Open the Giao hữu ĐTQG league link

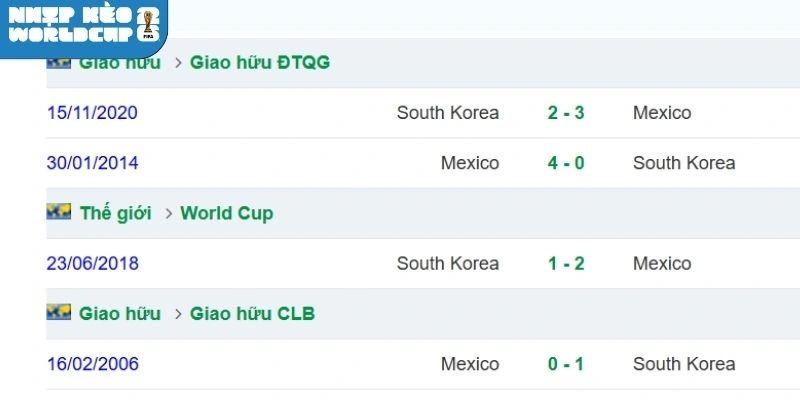[259, 63]
